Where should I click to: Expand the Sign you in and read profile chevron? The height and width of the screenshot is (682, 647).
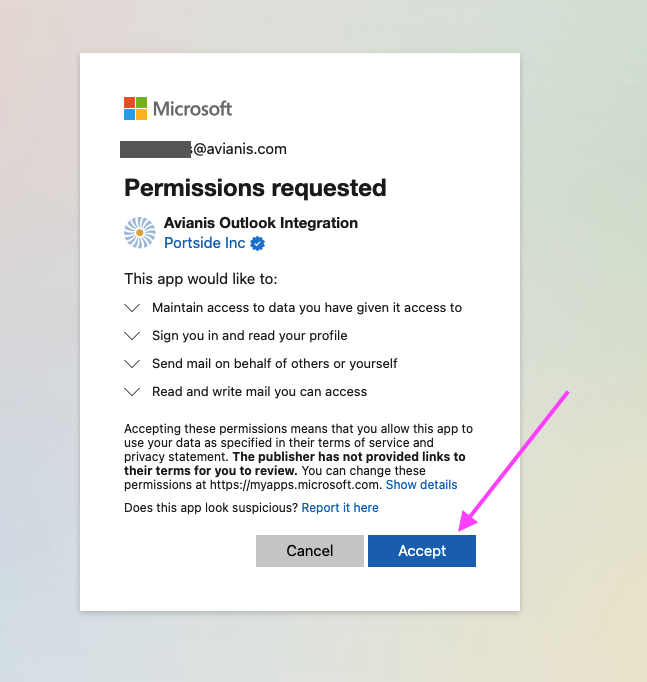132,336
